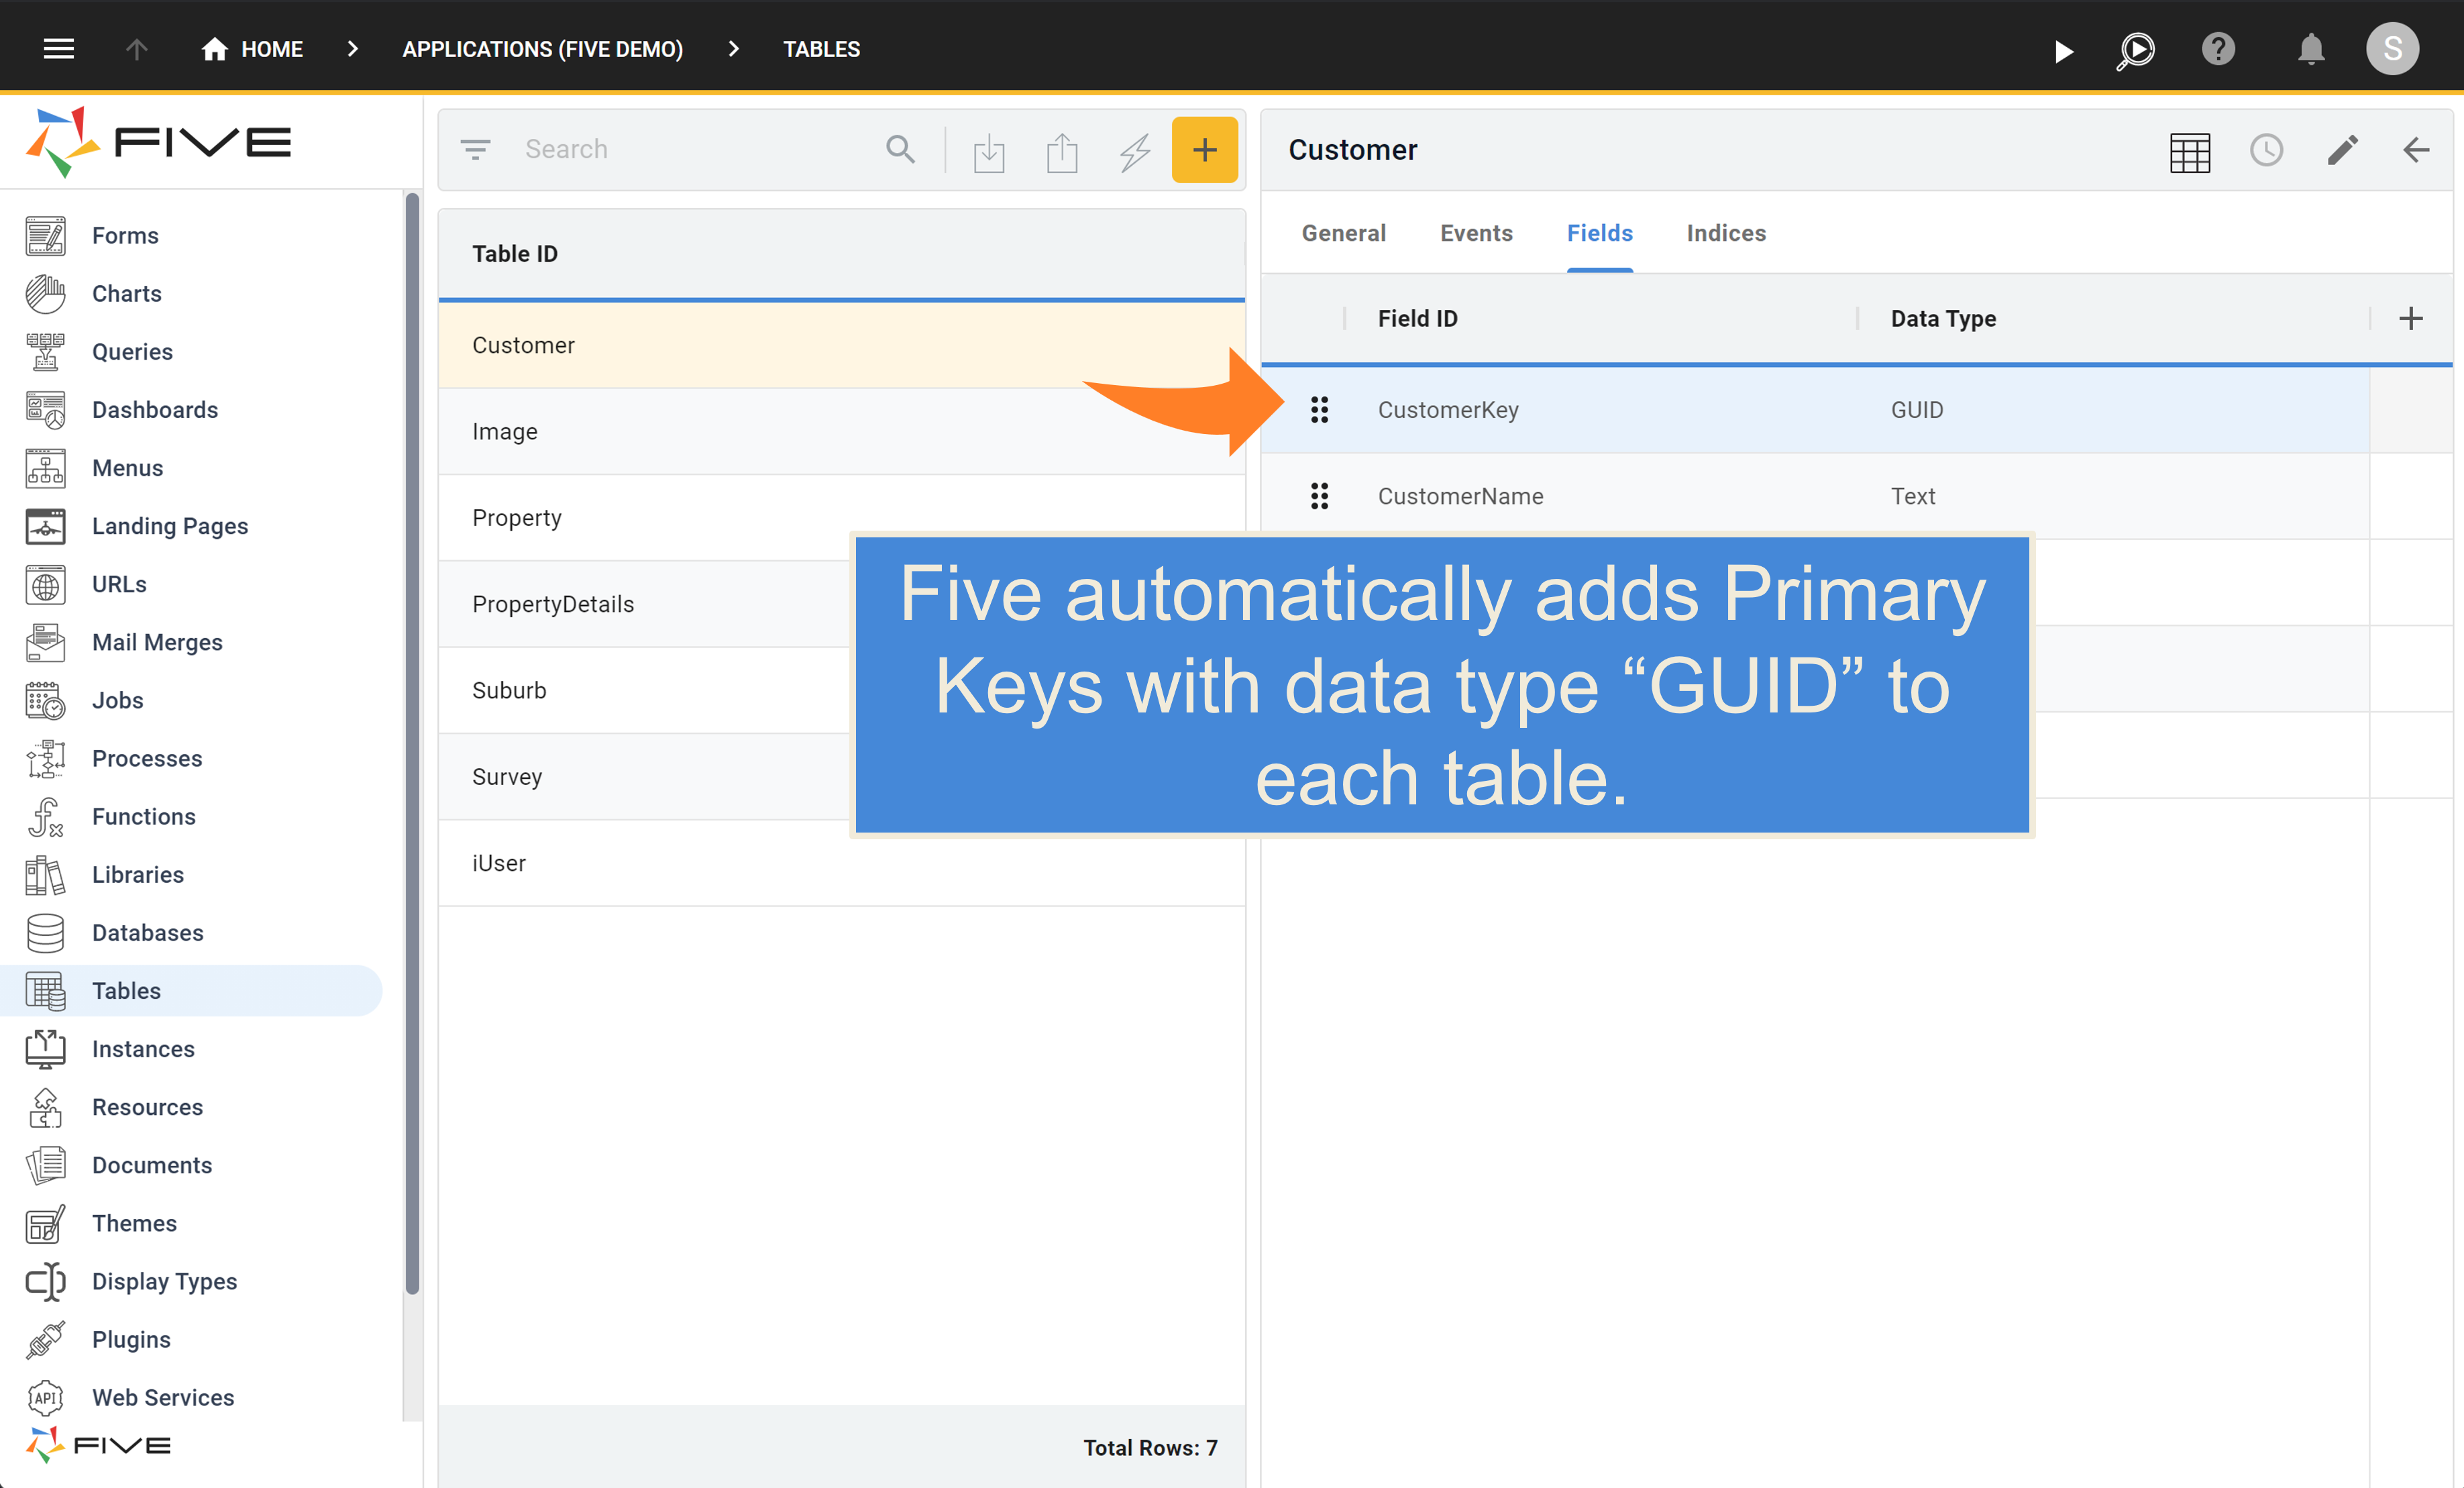The image size is (2464, 1488).
Task: Open Applications (Five Demo) breadcrumb
Action: click(542, 49)
